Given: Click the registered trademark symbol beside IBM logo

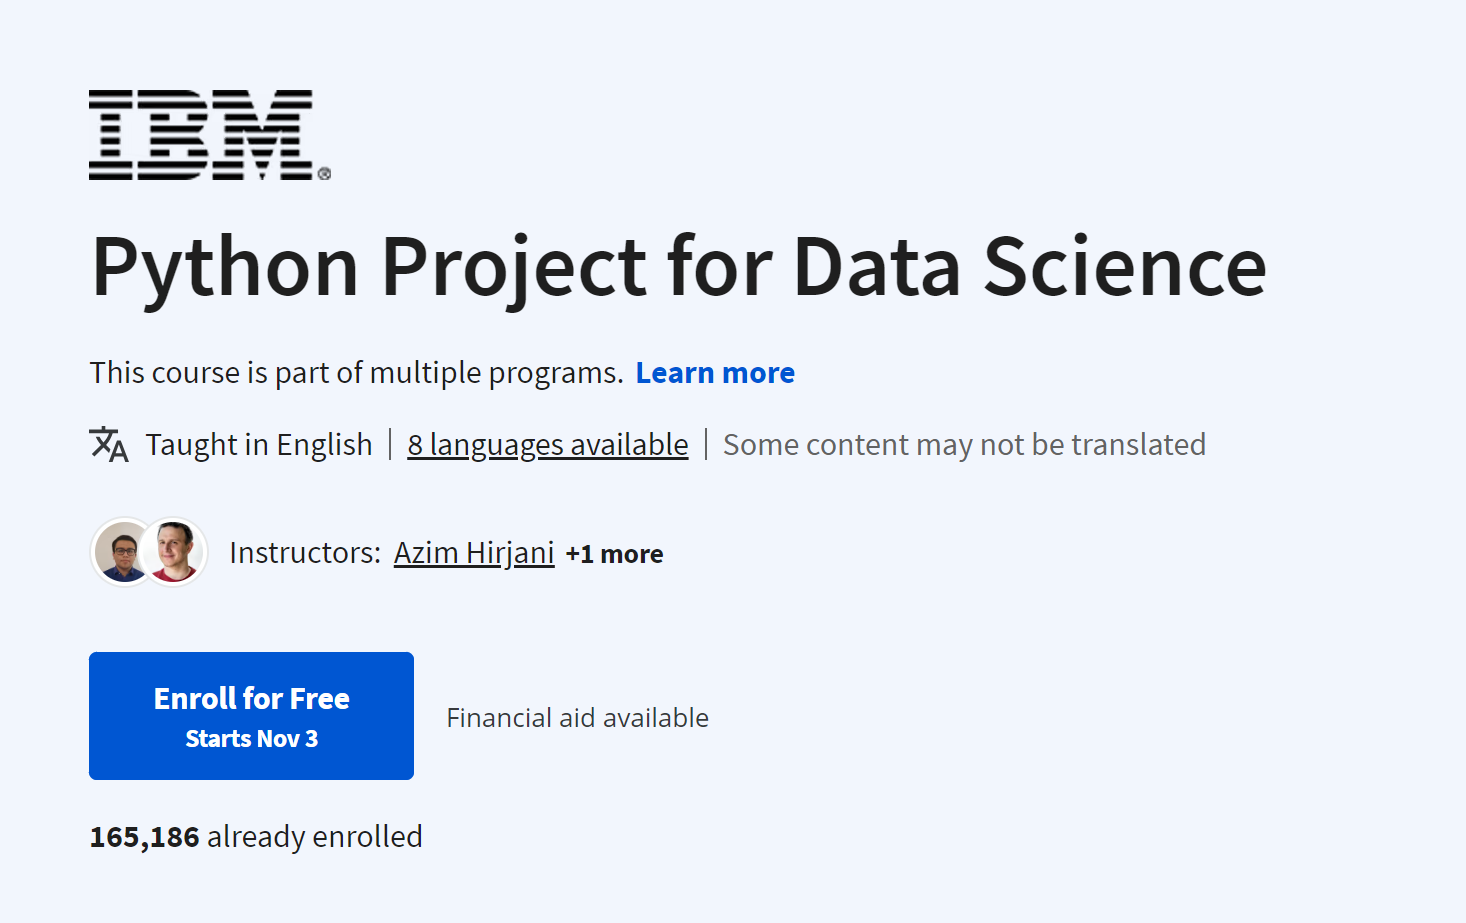Looking at the screenshot, I should [324, 174].
